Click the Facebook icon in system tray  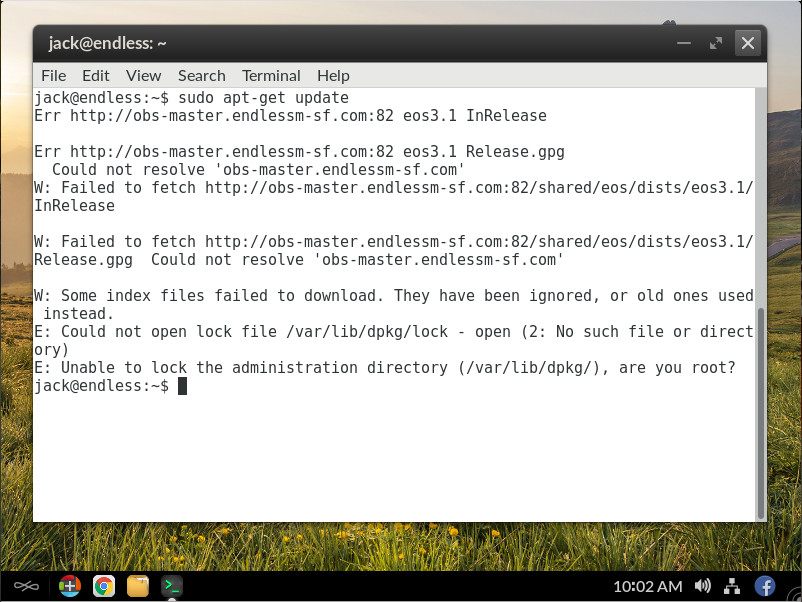coord(765,586)
